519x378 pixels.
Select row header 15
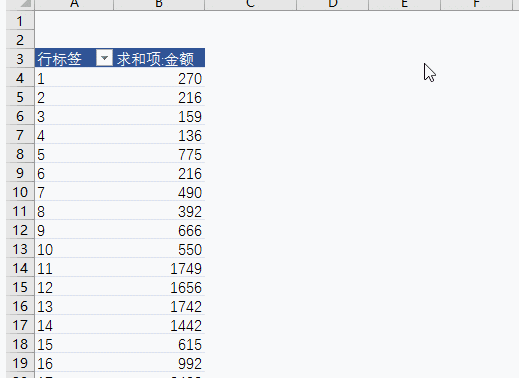pos(20,287)
